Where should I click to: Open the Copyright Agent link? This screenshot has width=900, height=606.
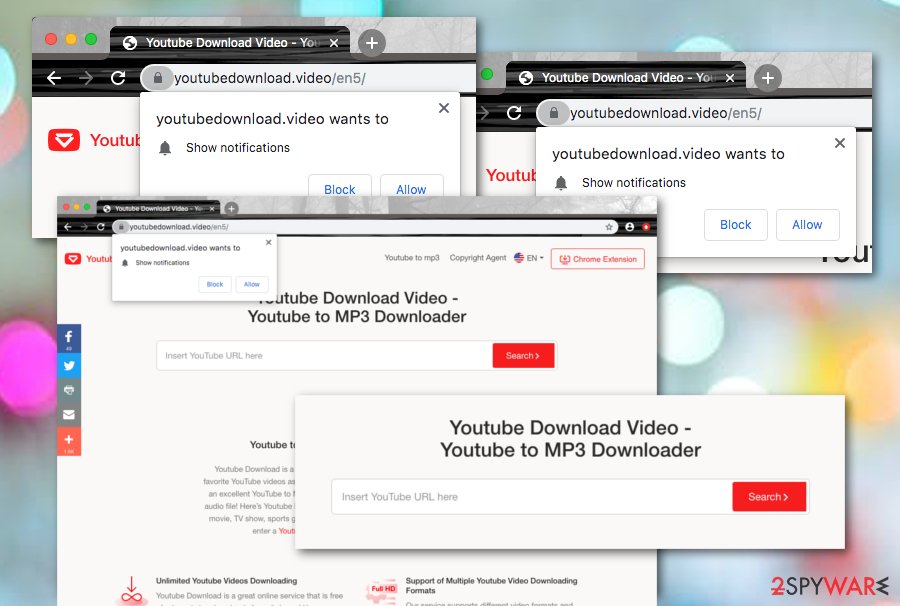(x=478, y=258)
